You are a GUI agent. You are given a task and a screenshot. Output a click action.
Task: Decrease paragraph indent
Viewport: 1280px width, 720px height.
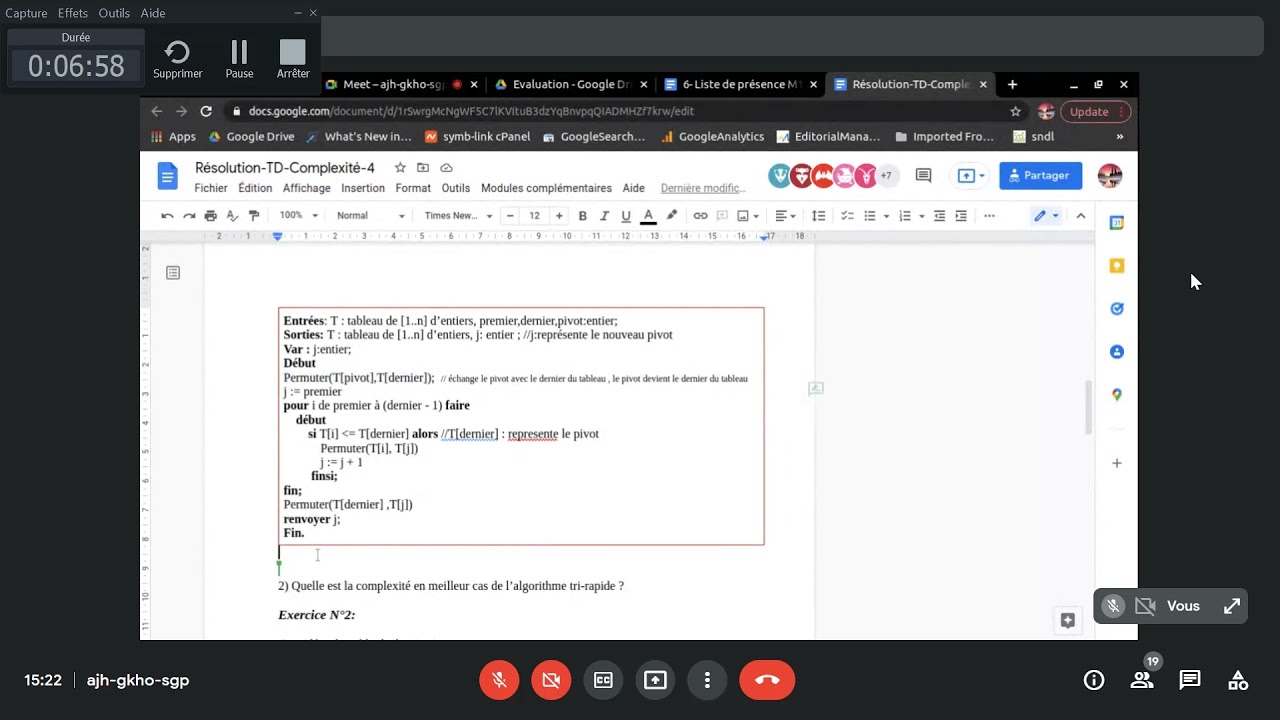click(x=939, y=216)
